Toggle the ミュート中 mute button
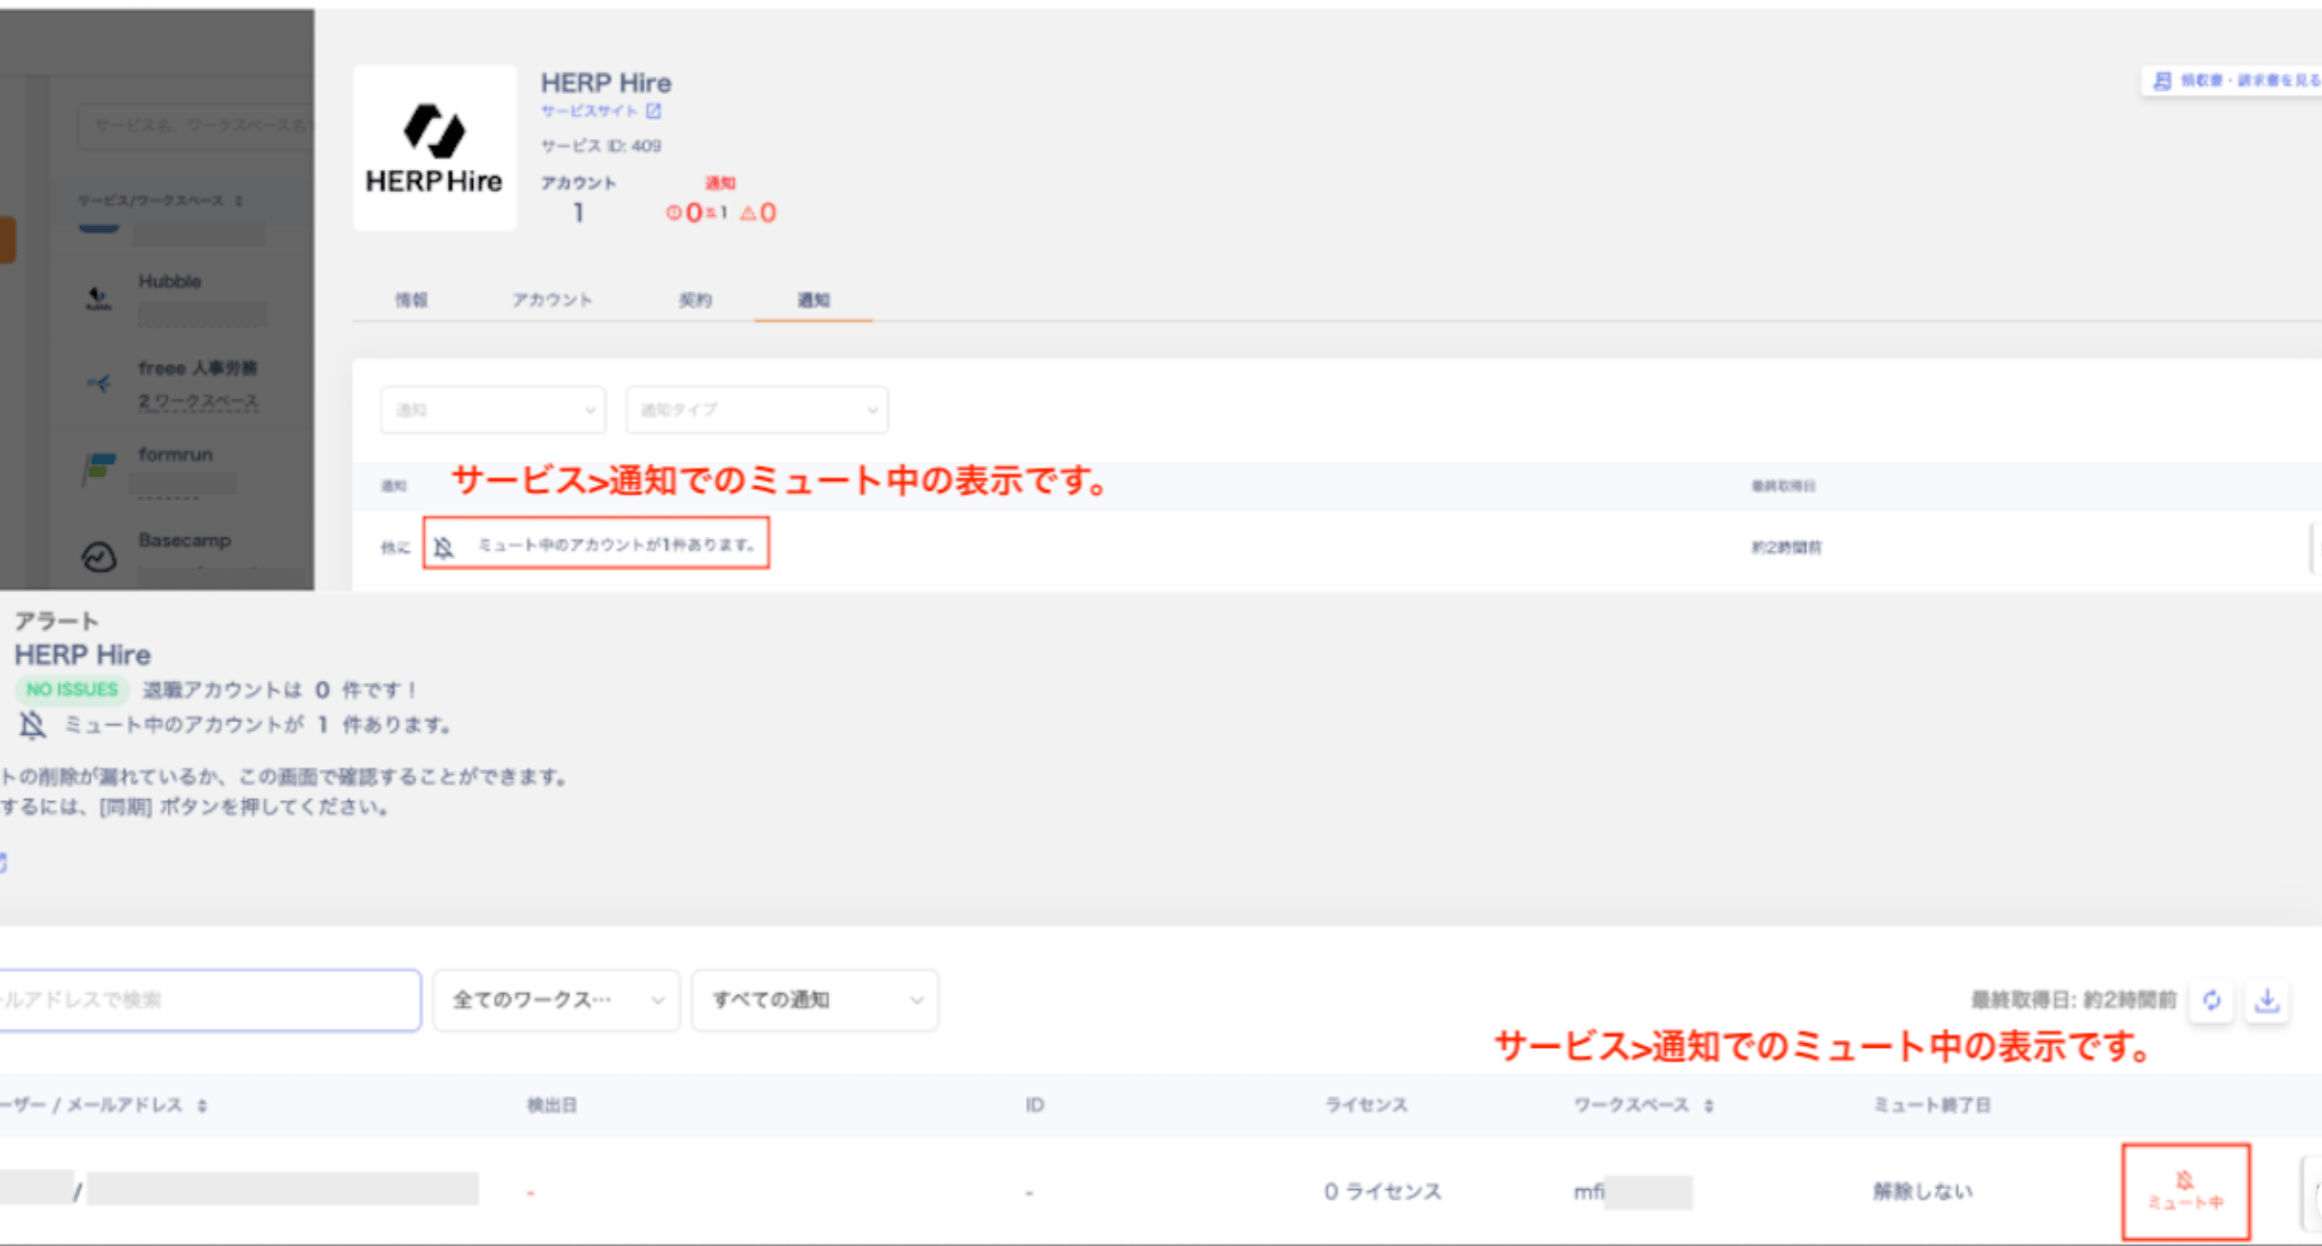2322x1246 pixels. pyautogui.click(x=2186, y=1192)
